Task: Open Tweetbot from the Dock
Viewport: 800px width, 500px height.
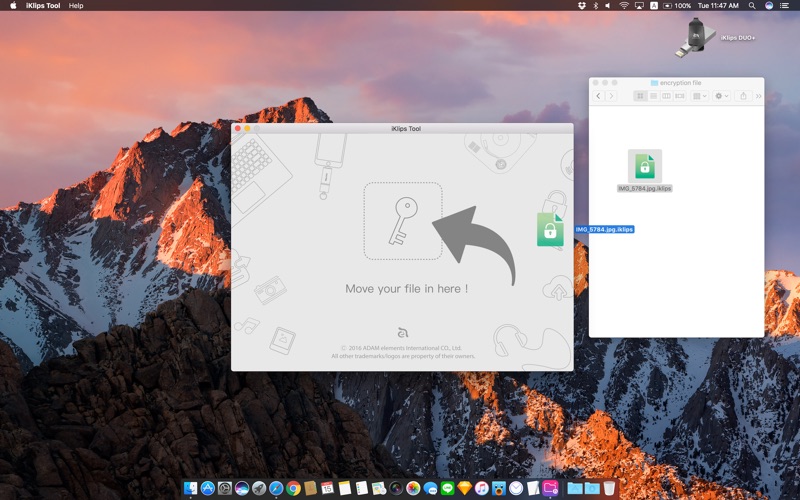Action: pyautogui.click(x=499, y=488)
